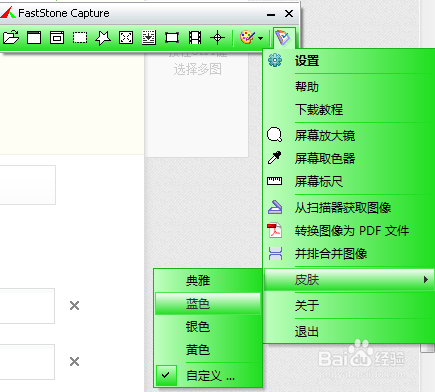Click the Settings menu toolbar icon
435x392 pixels.
pyautogui.click(x=283, y=37)
